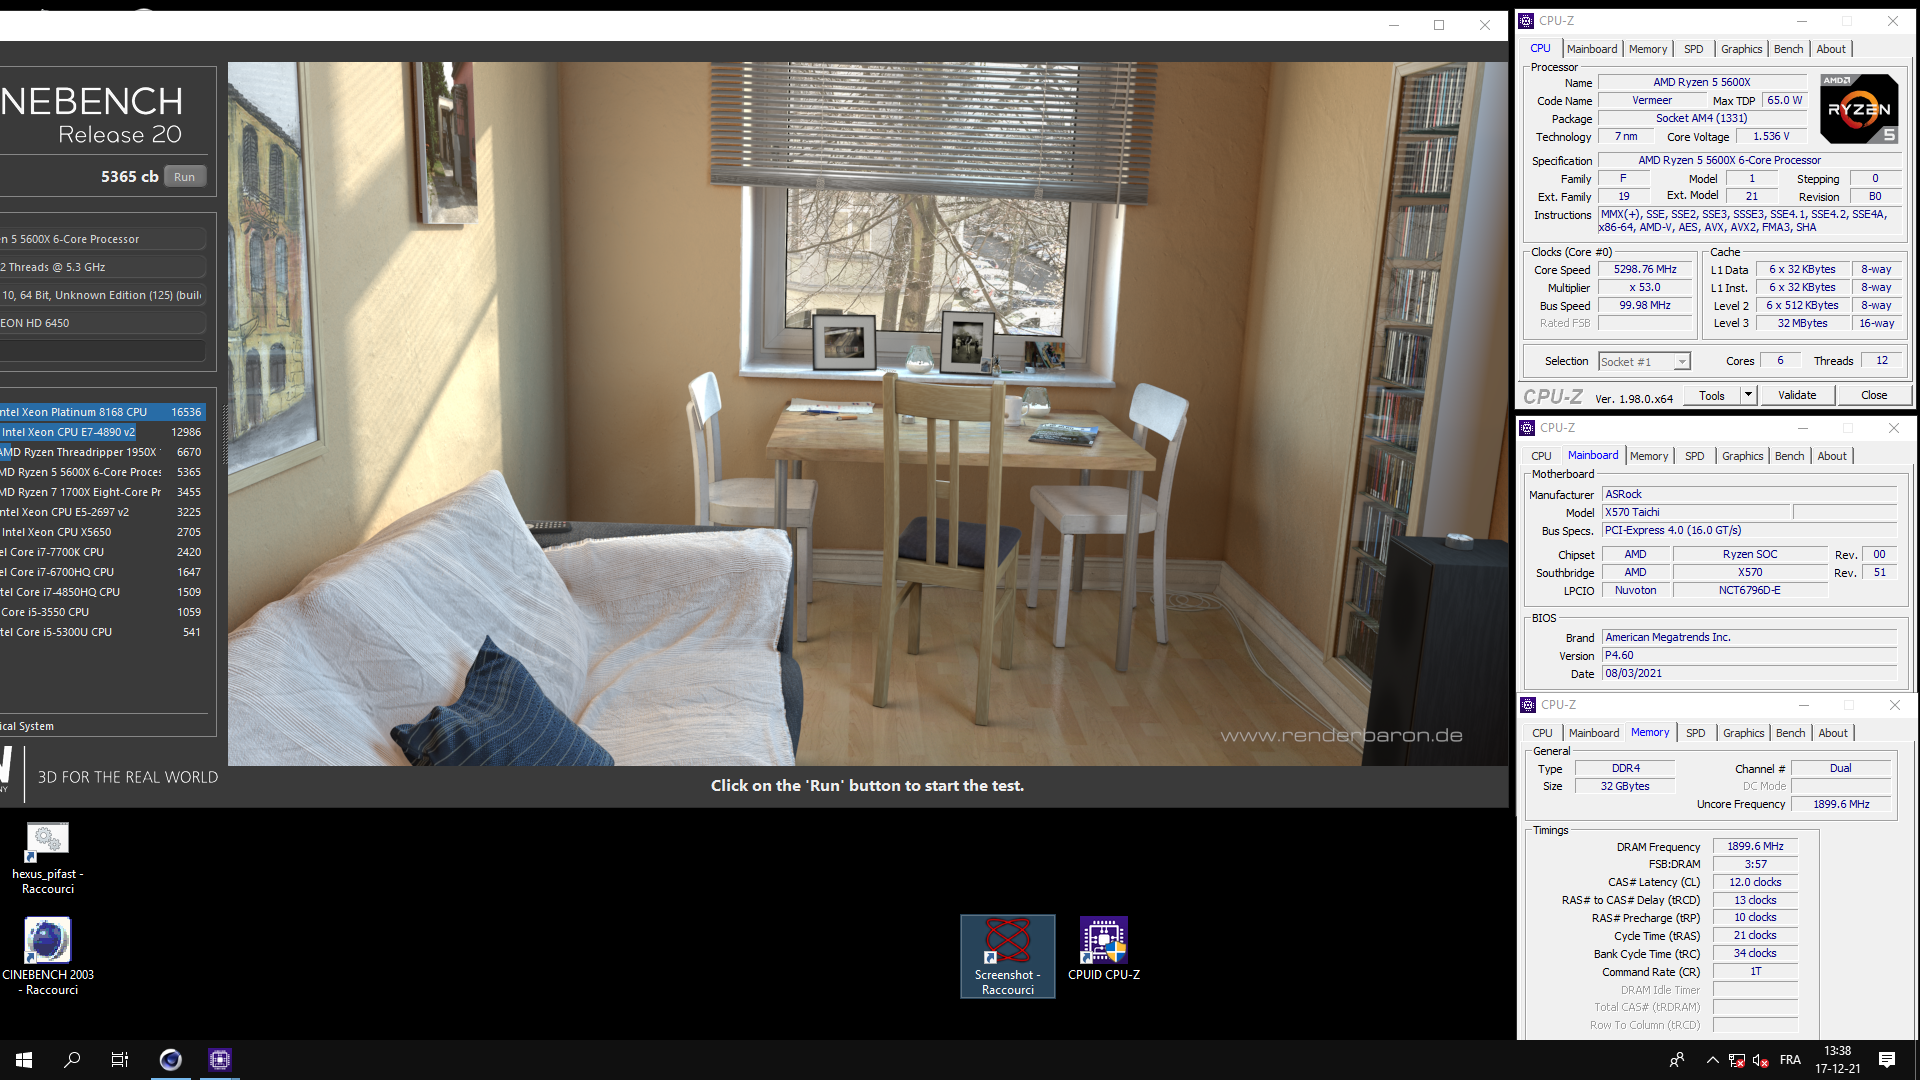Screen dimensions: 1920x1080
Task: Click Validate in the CPU-Z window
Action: click(1797, 395)
